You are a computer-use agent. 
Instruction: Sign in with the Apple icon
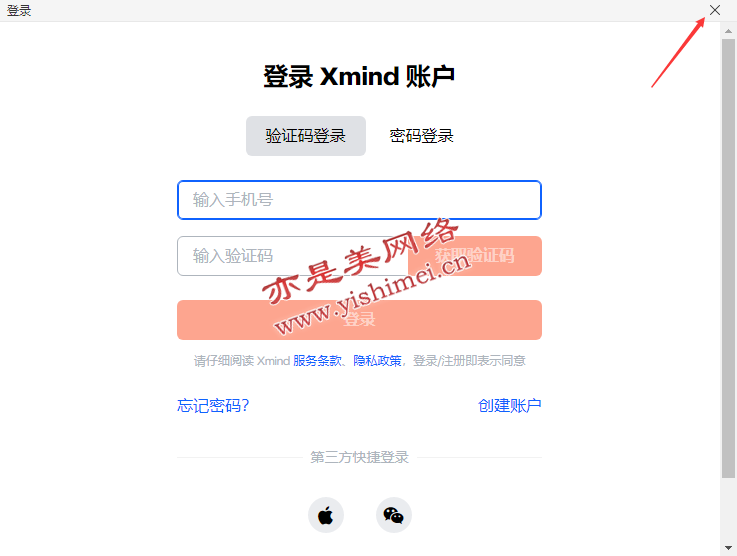click(x=326, y=515)
